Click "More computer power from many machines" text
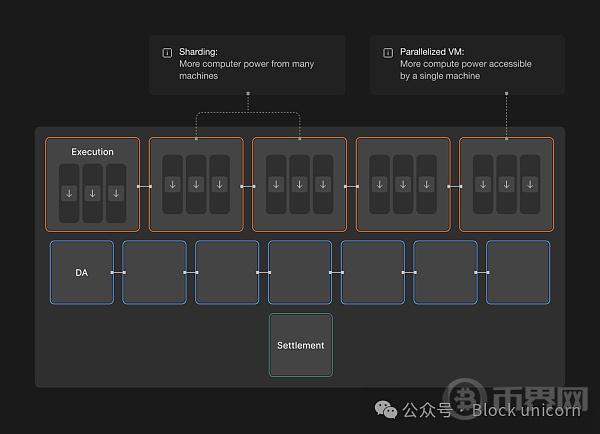Viewport: 600px width, 434px height. 246,70
